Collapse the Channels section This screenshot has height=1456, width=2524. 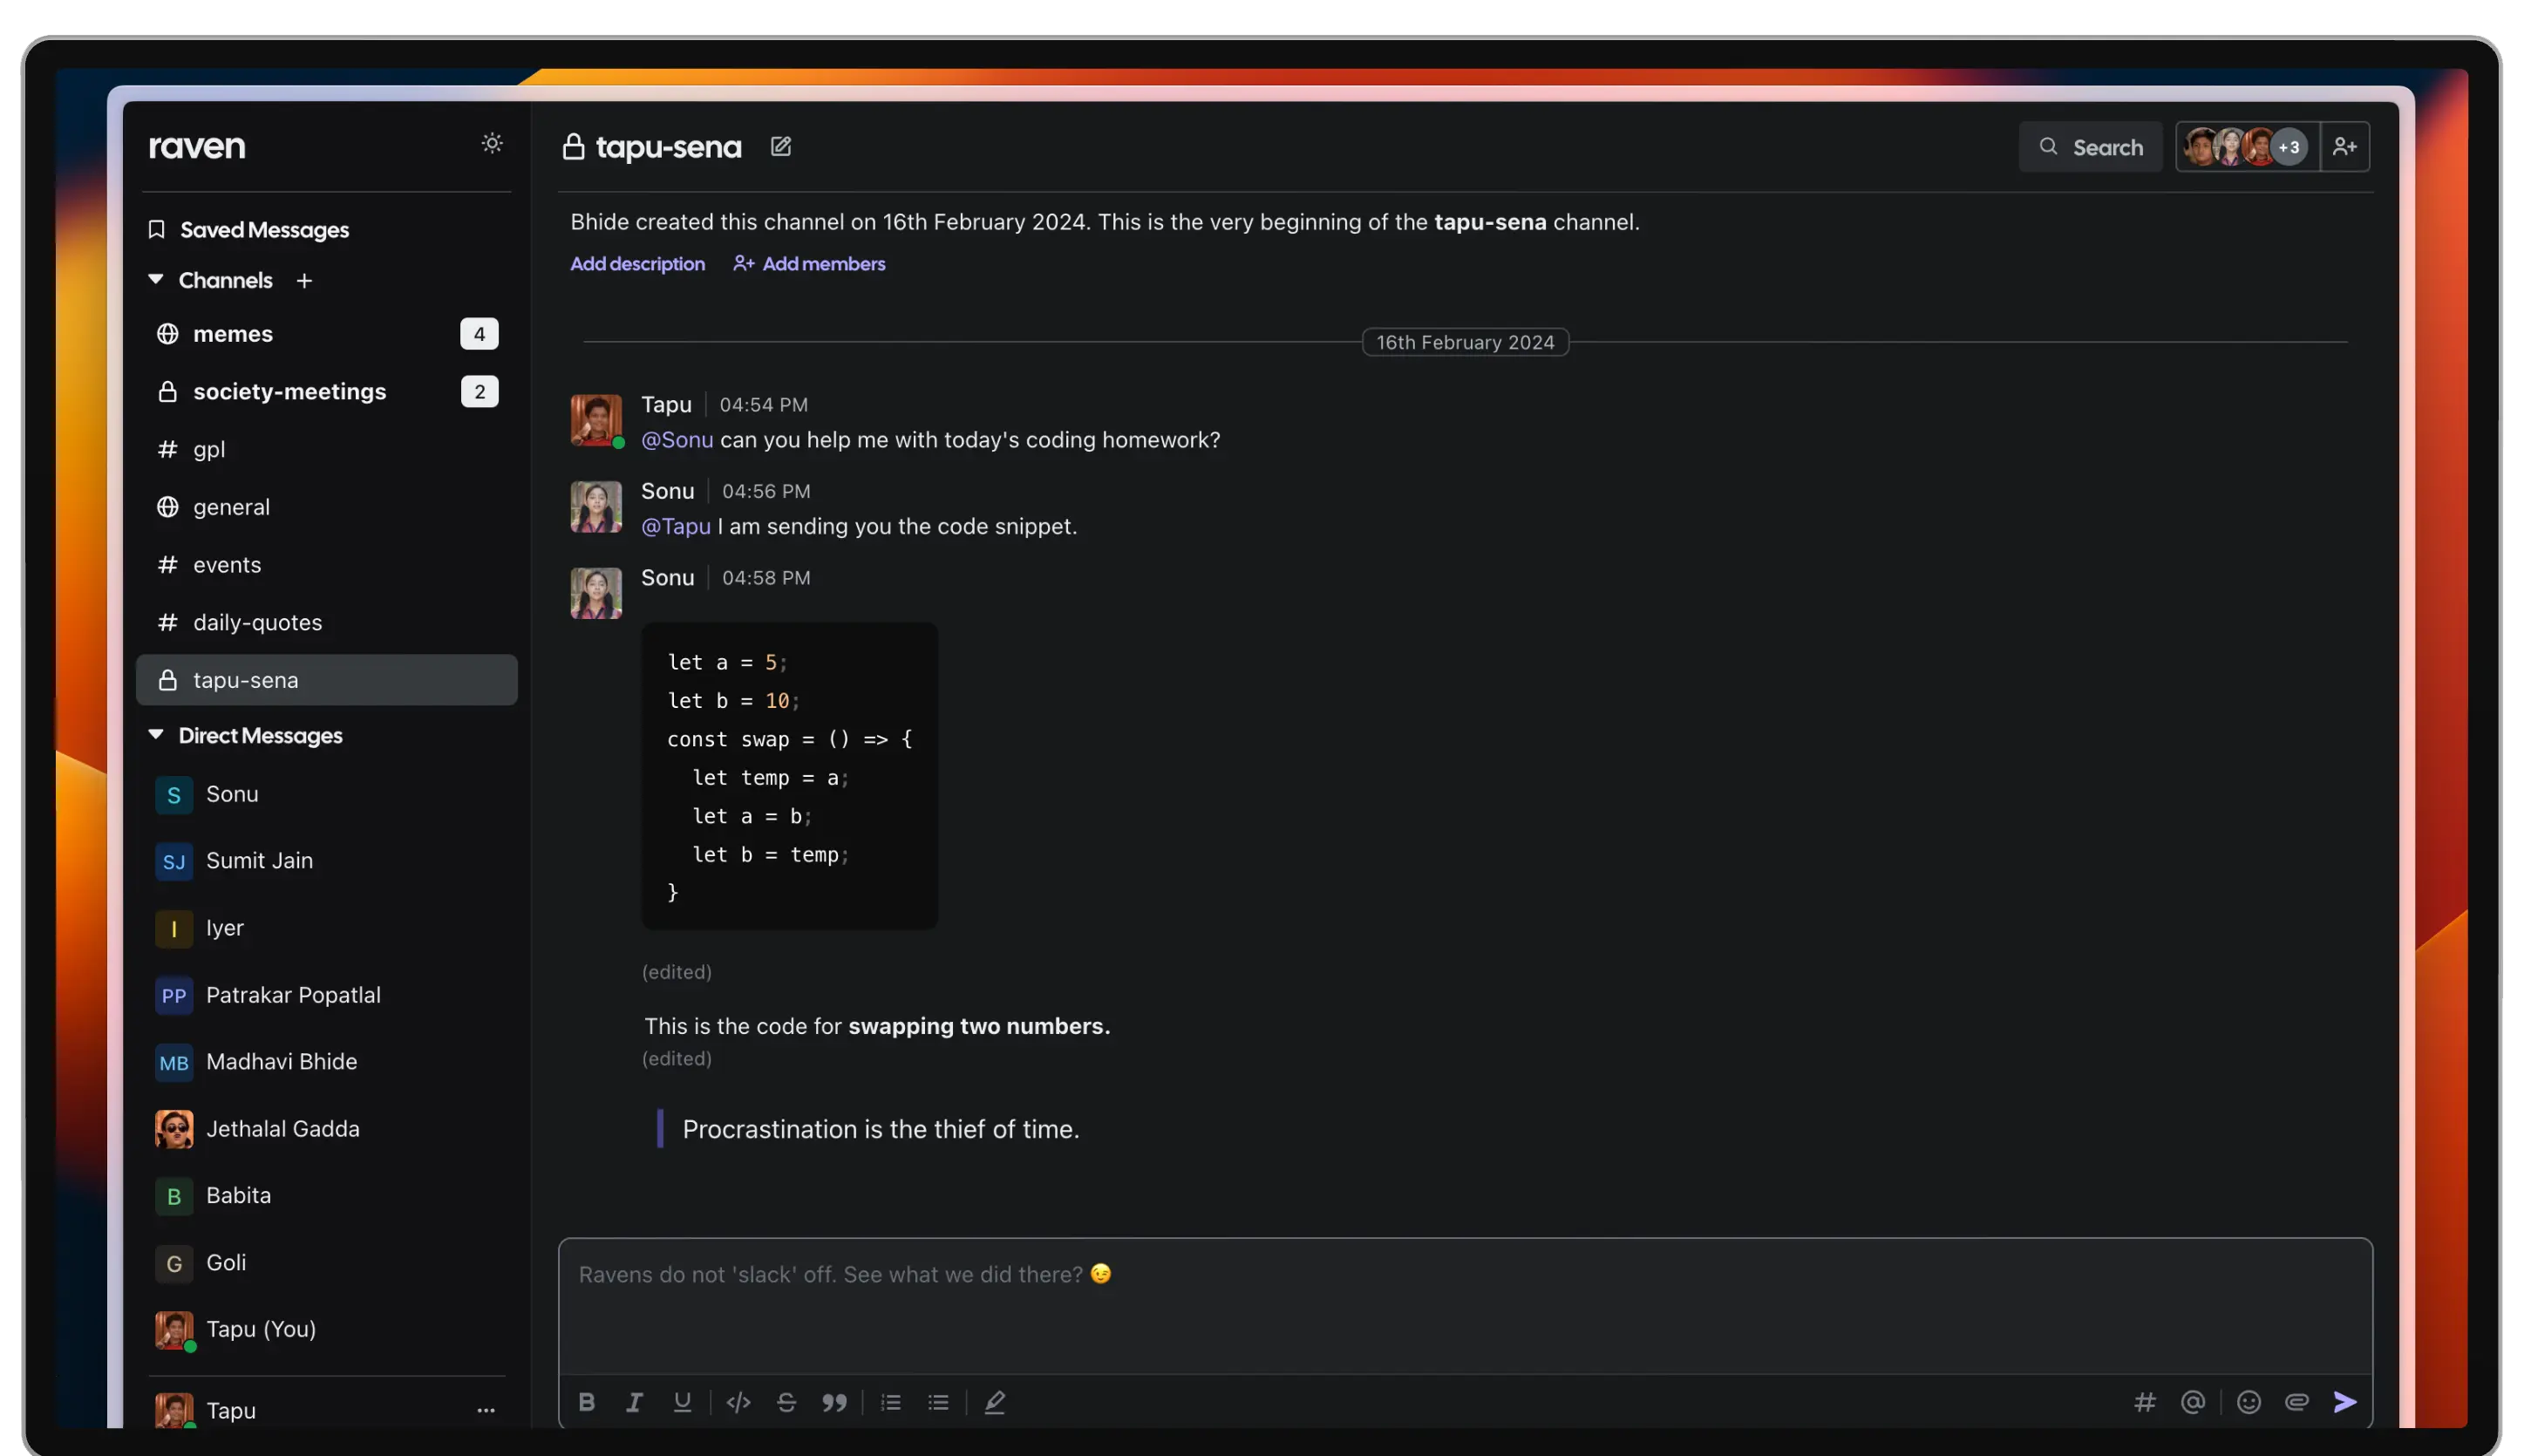tap(156, 280)
